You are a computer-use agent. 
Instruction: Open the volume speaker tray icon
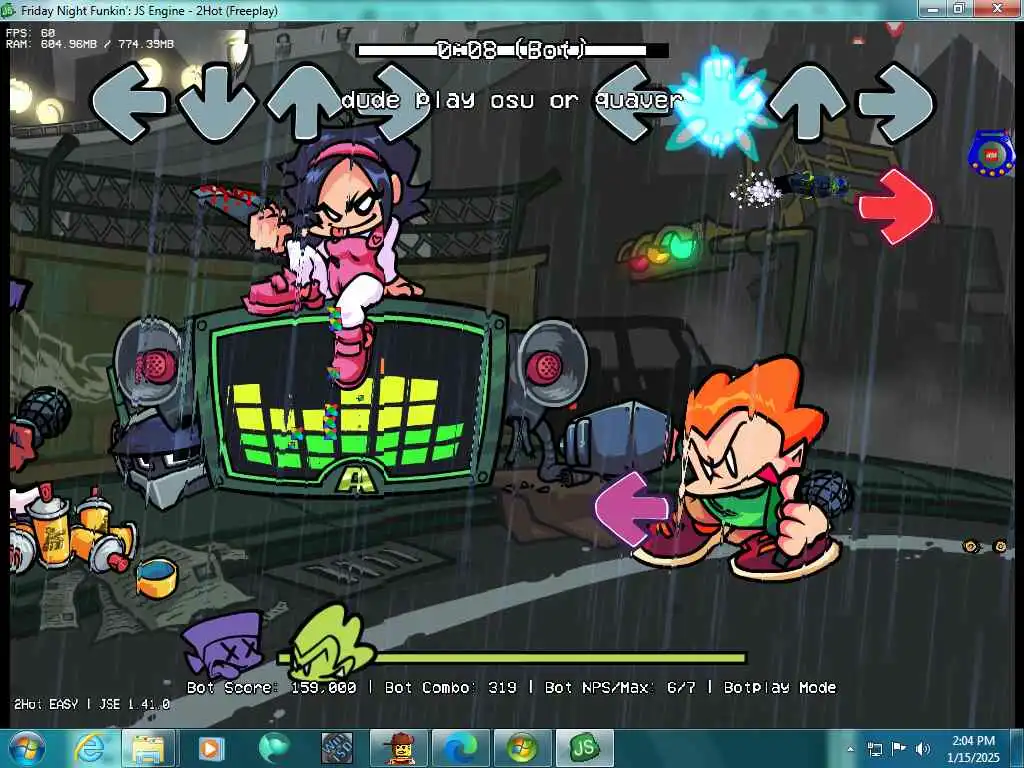[923, 749]
